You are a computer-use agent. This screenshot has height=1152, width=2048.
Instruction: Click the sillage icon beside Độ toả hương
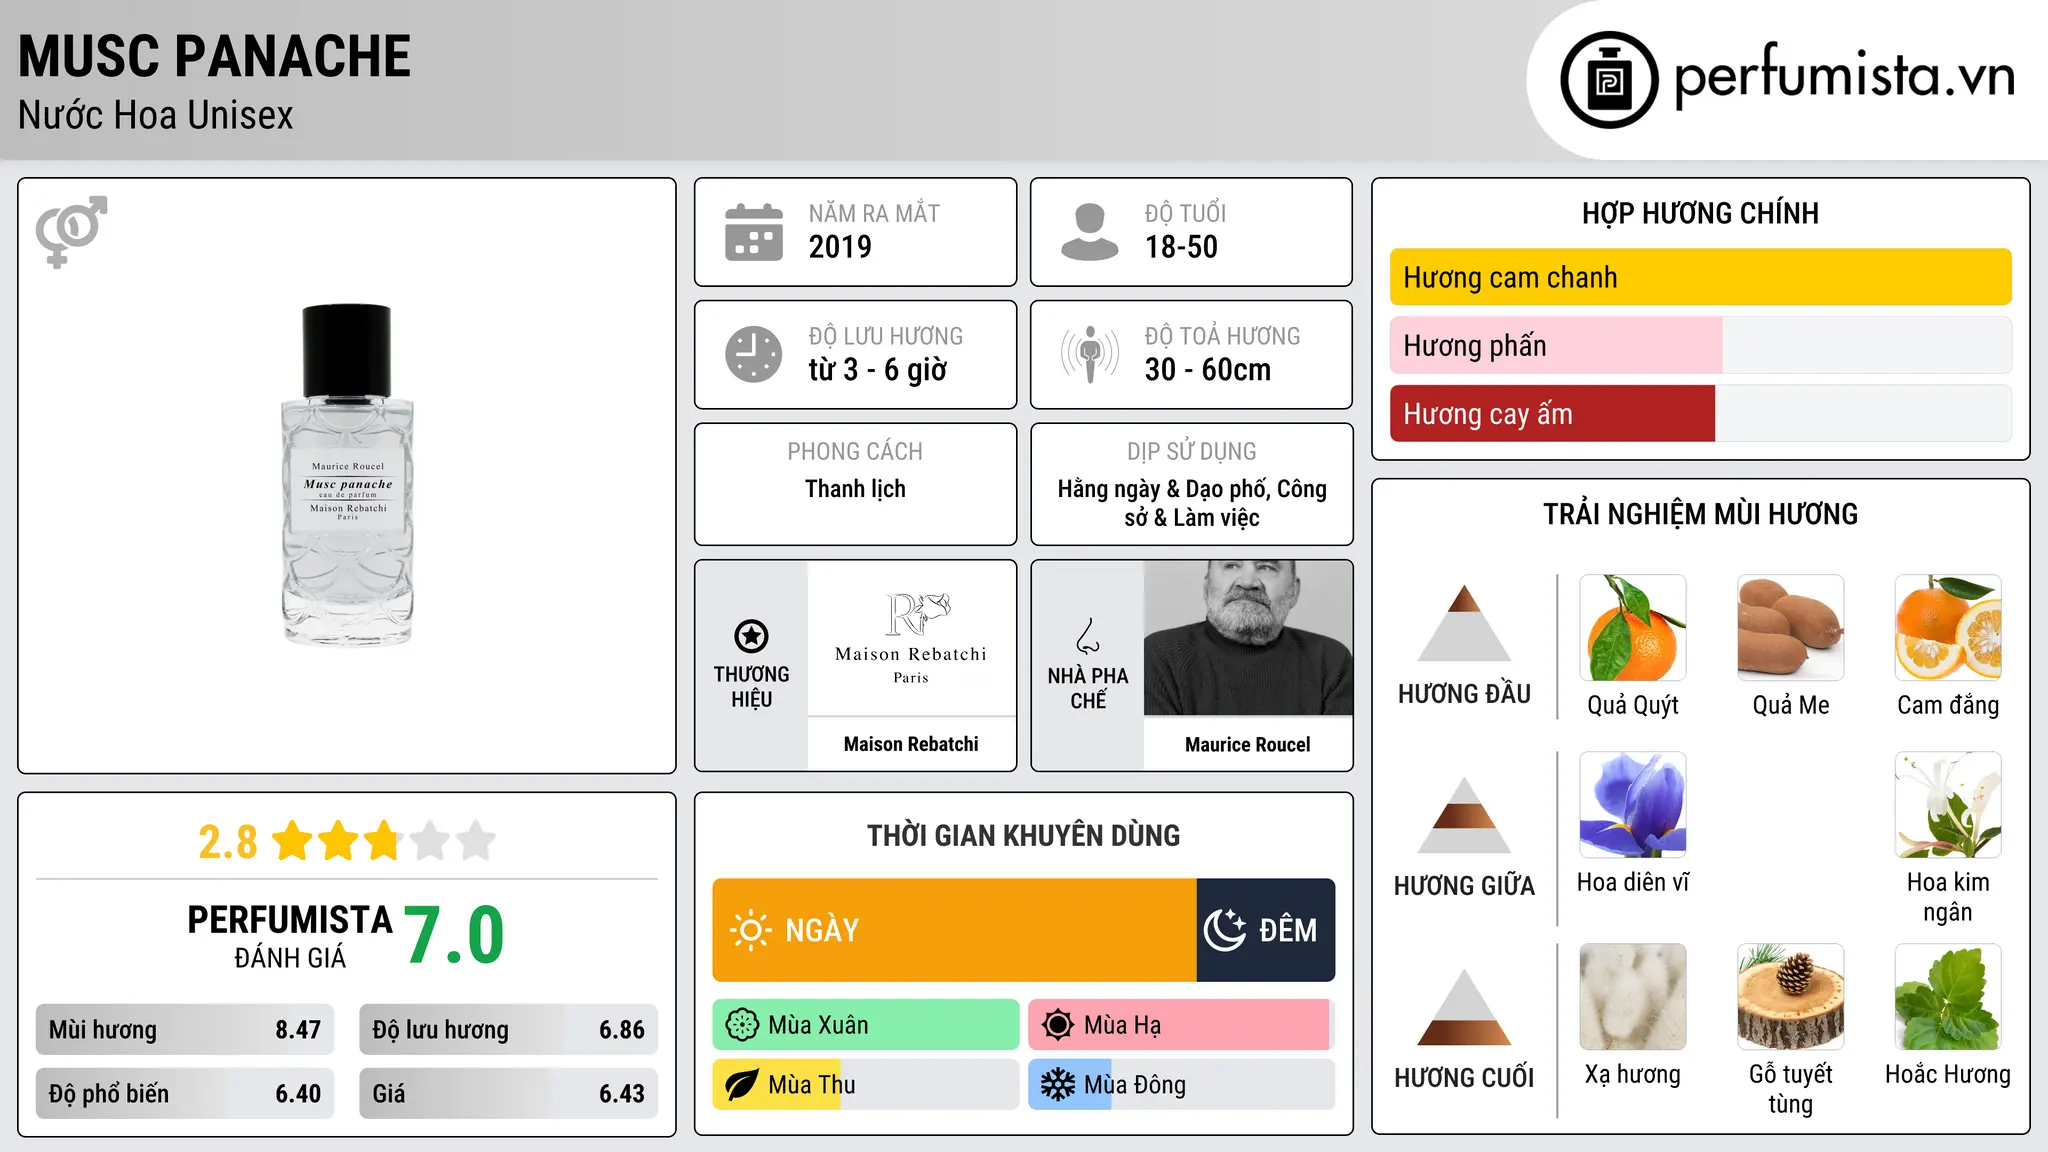pos(1089,354)
